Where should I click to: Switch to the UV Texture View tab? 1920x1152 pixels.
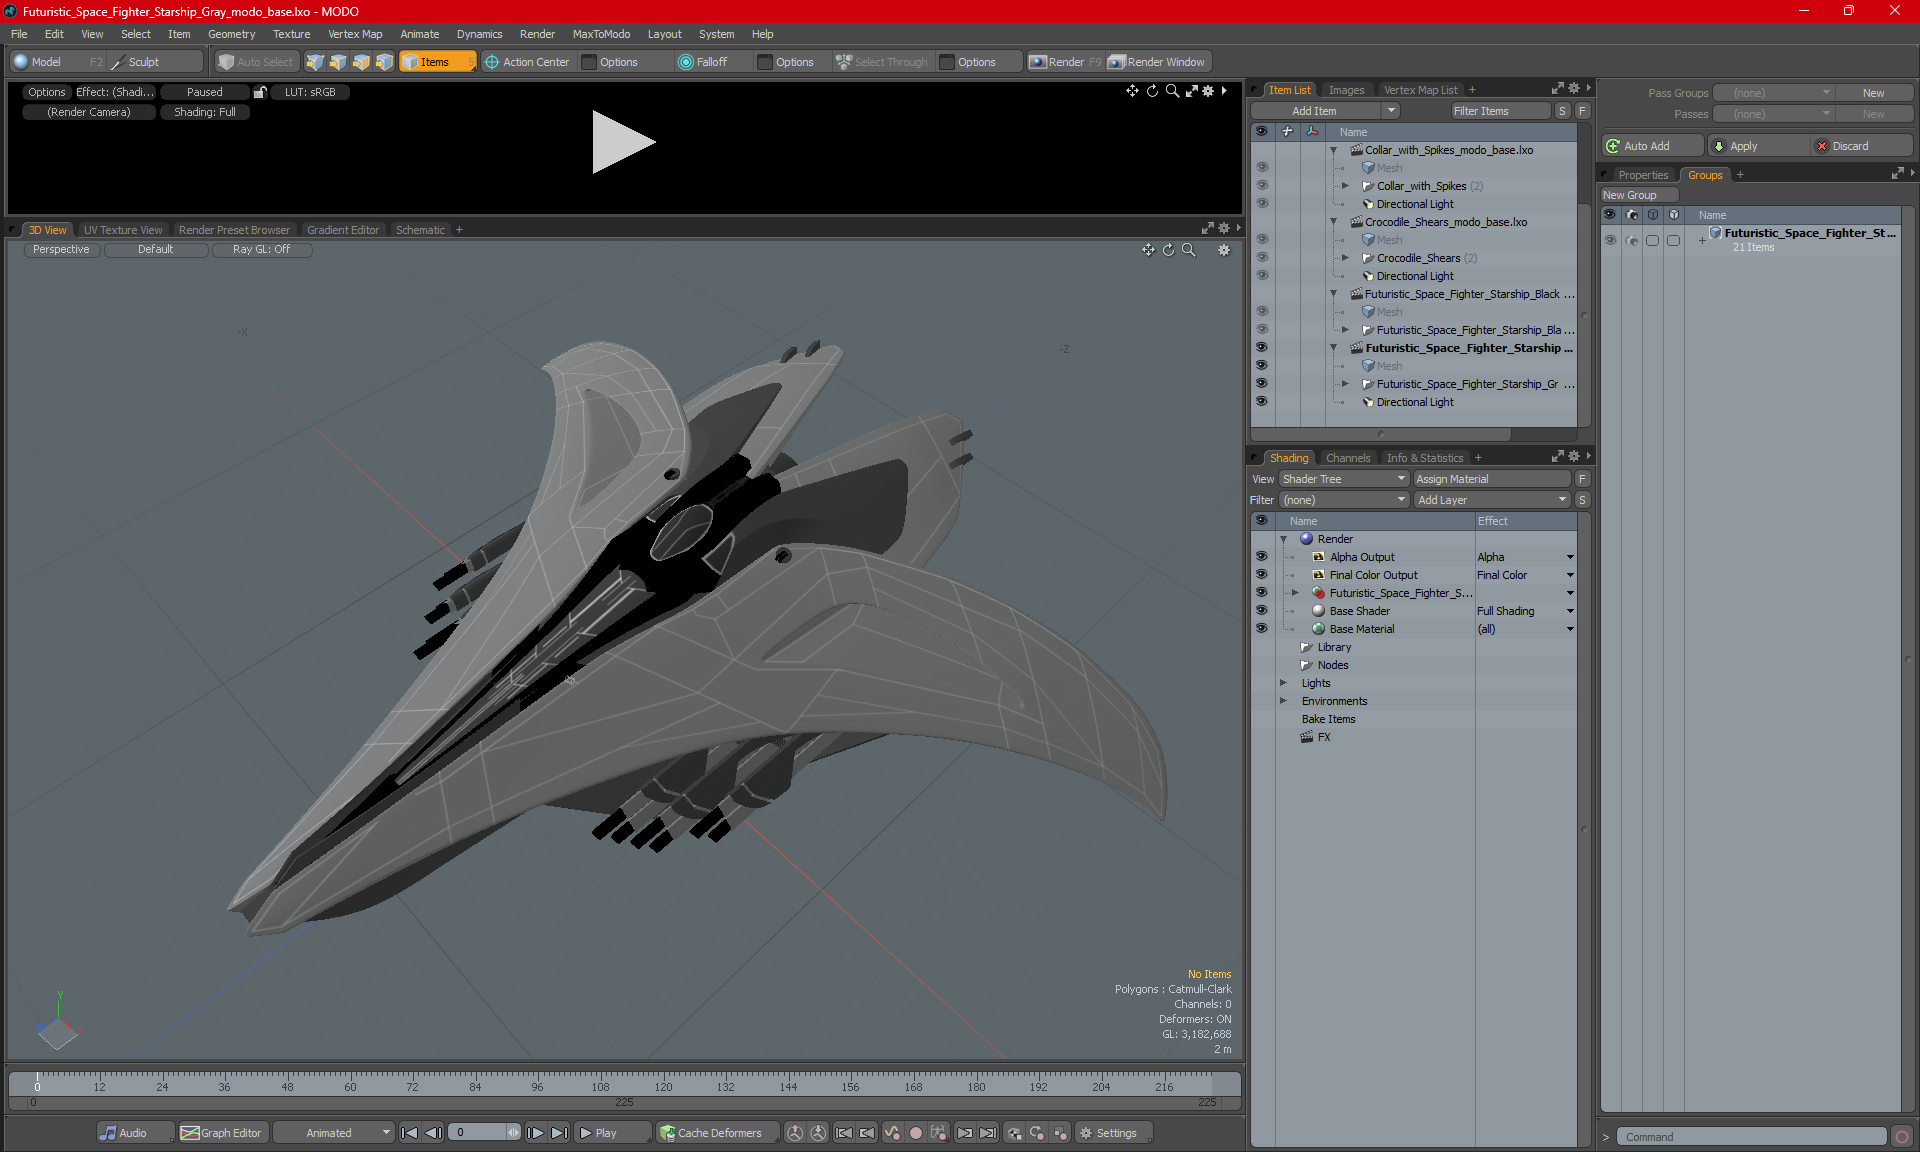(123, 230)
